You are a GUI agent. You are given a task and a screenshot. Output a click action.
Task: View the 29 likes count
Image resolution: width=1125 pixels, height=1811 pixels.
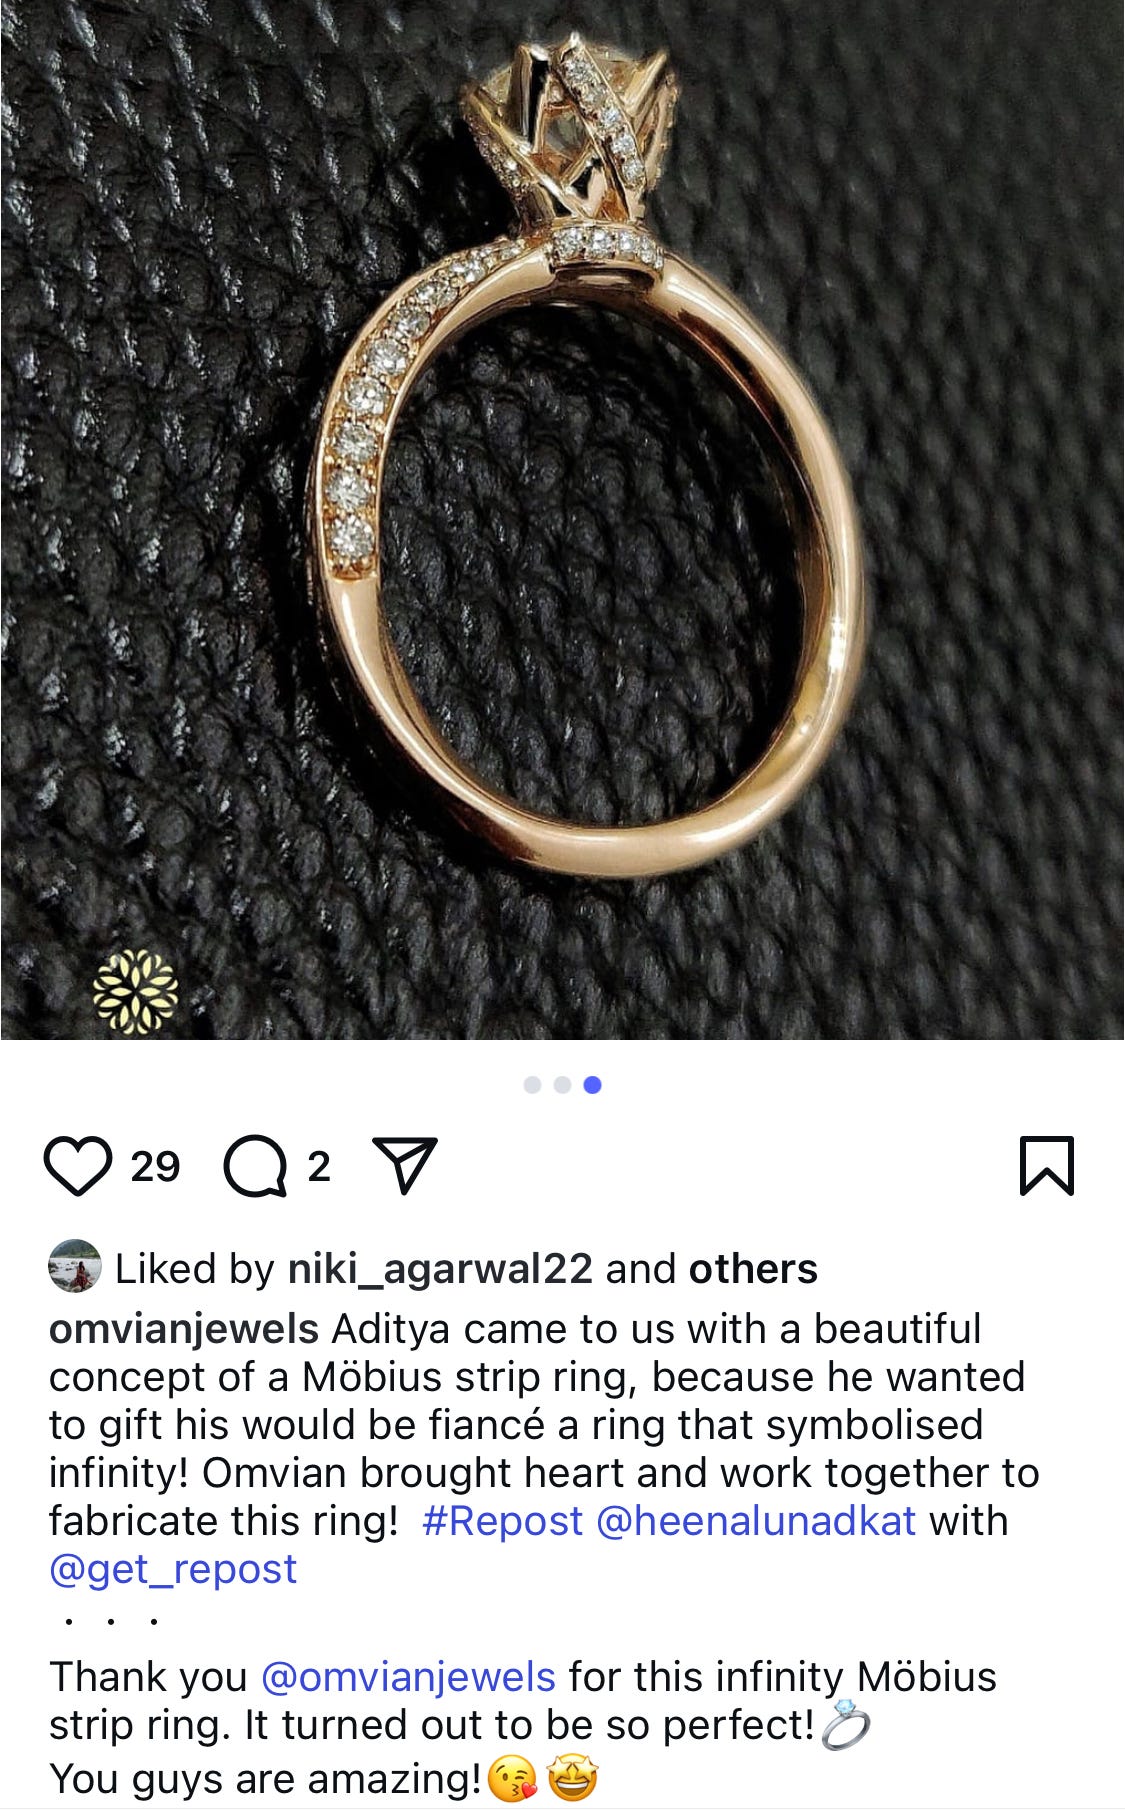155,1167
